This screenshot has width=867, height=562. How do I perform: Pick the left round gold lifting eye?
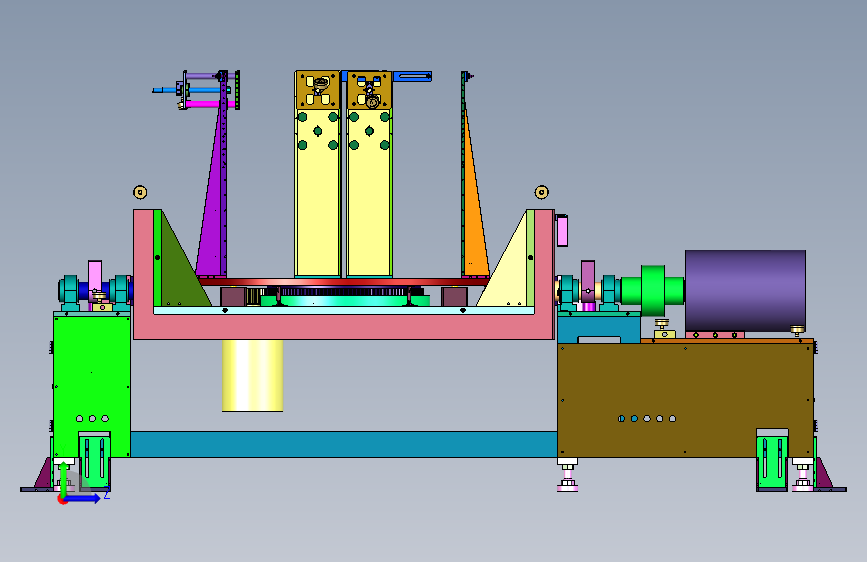[140, 192]
